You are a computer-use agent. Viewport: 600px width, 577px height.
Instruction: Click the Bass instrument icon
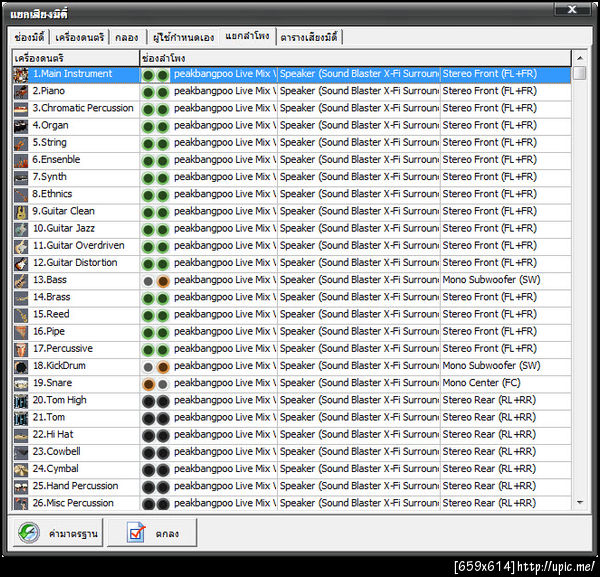[21, 281]
